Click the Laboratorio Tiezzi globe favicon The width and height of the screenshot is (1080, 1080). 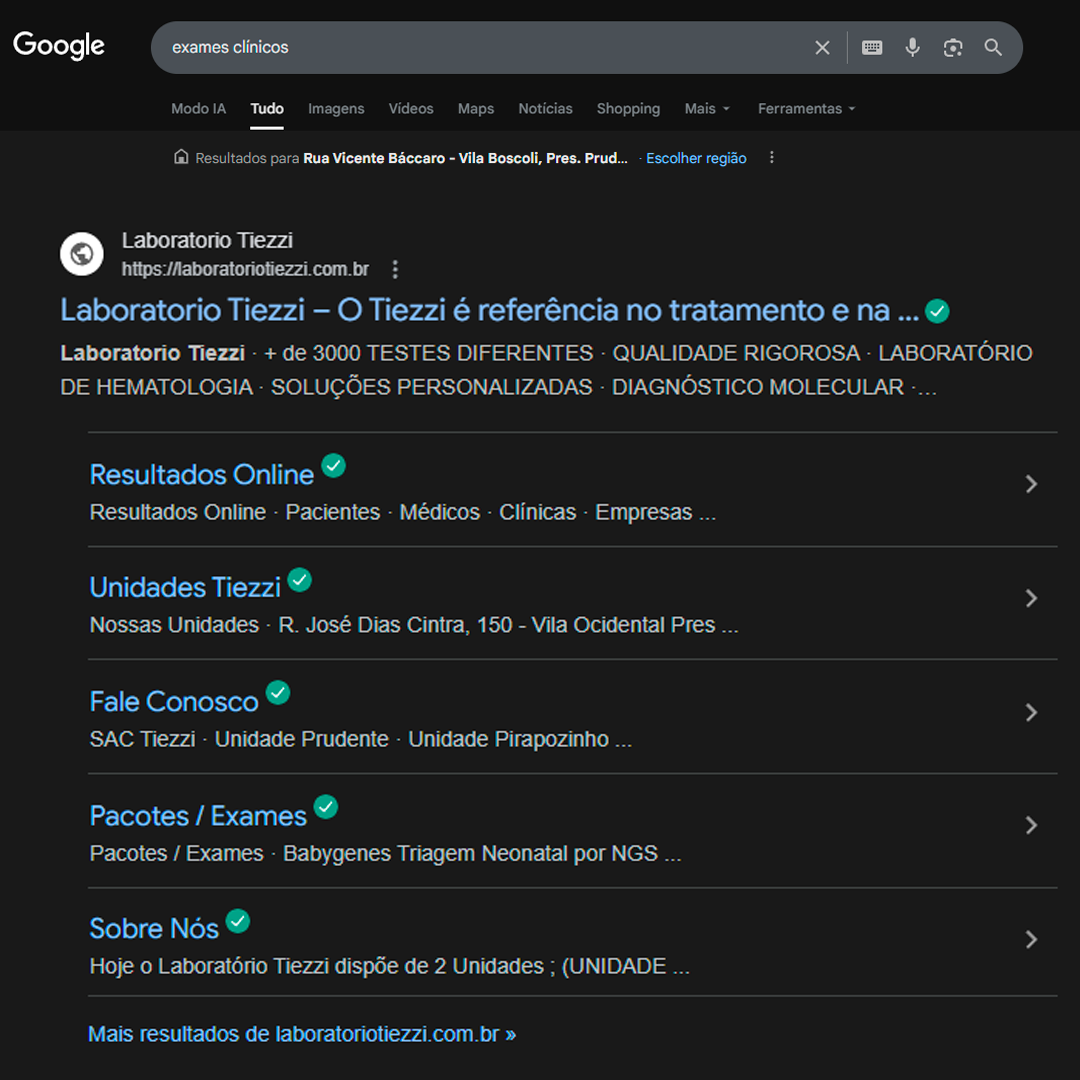click(82, 254)
